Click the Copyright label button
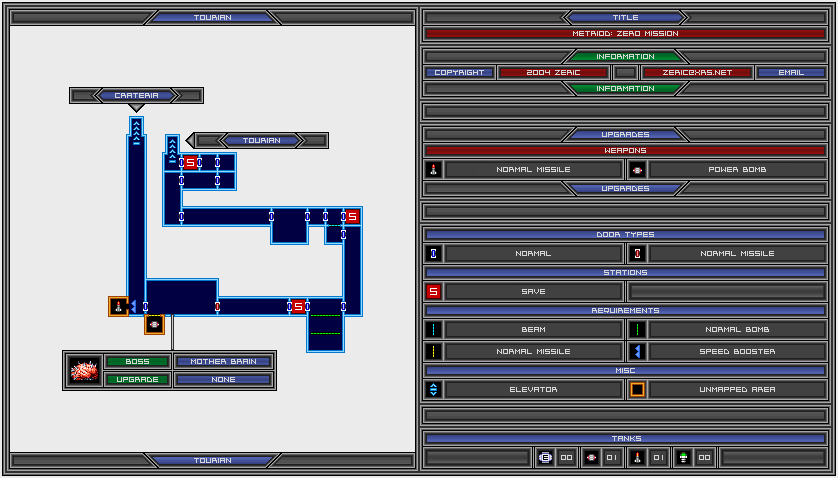Viewport: 838px width, 478px height. click(459, 72)
